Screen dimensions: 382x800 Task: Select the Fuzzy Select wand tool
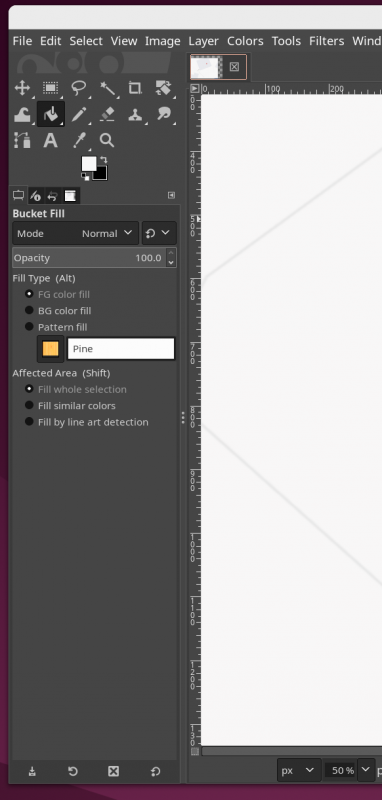(x=107, y=88)
